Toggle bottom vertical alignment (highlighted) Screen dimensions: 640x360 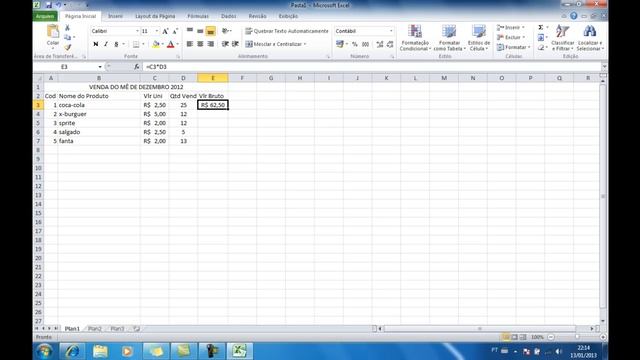pos(211,31)
